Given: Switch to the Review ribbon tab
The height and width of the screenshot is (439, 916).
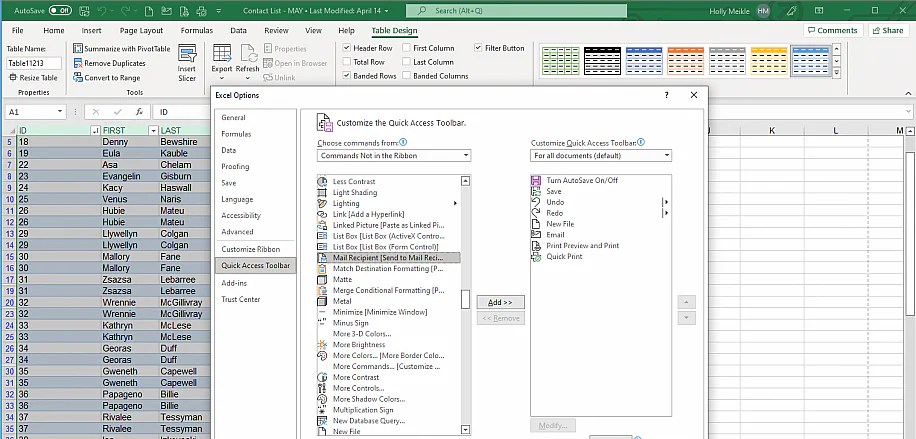Looking at the screenshot, I should [276, 30].
